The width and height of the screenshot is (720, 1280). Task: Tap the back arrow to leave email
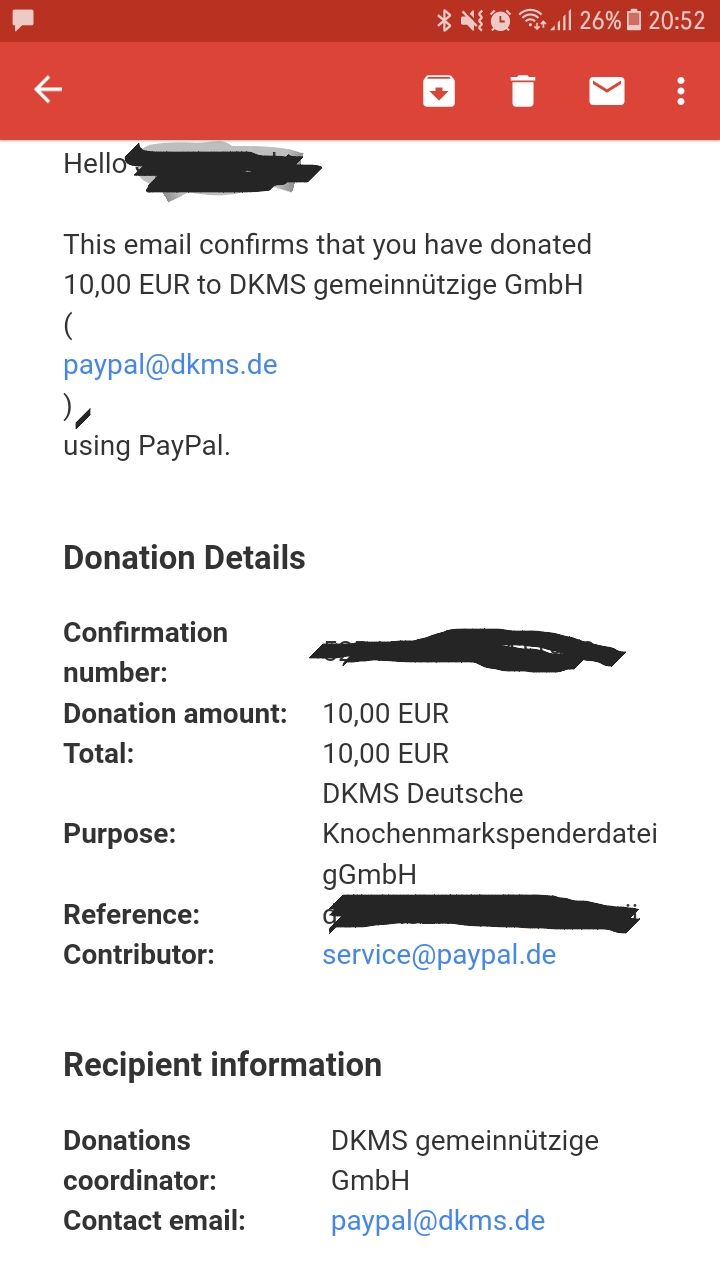pyautogui.click(x=48, y=90)
